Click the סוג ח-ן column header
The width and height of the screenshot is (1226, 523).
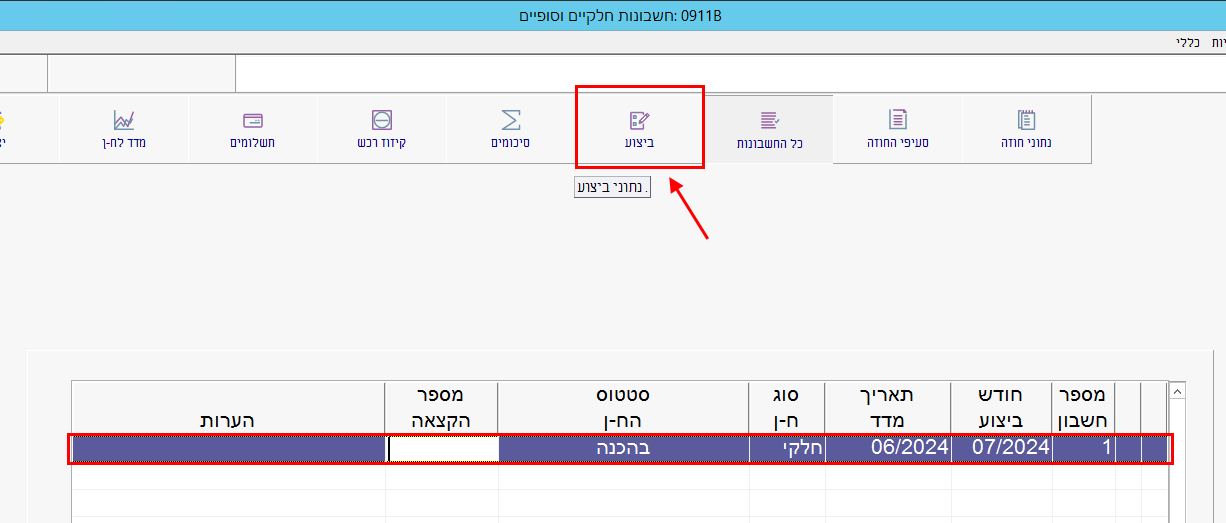click(x=788, y=408)
